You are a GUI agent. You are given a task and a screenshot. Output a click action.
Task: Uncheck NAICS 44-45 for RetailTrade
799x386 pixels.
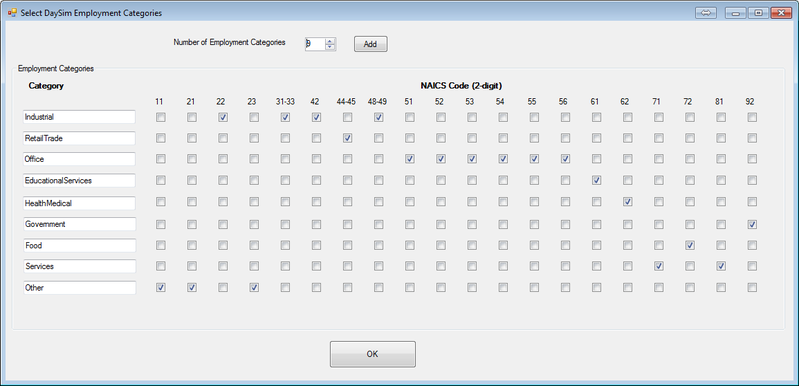click(347, 138)
